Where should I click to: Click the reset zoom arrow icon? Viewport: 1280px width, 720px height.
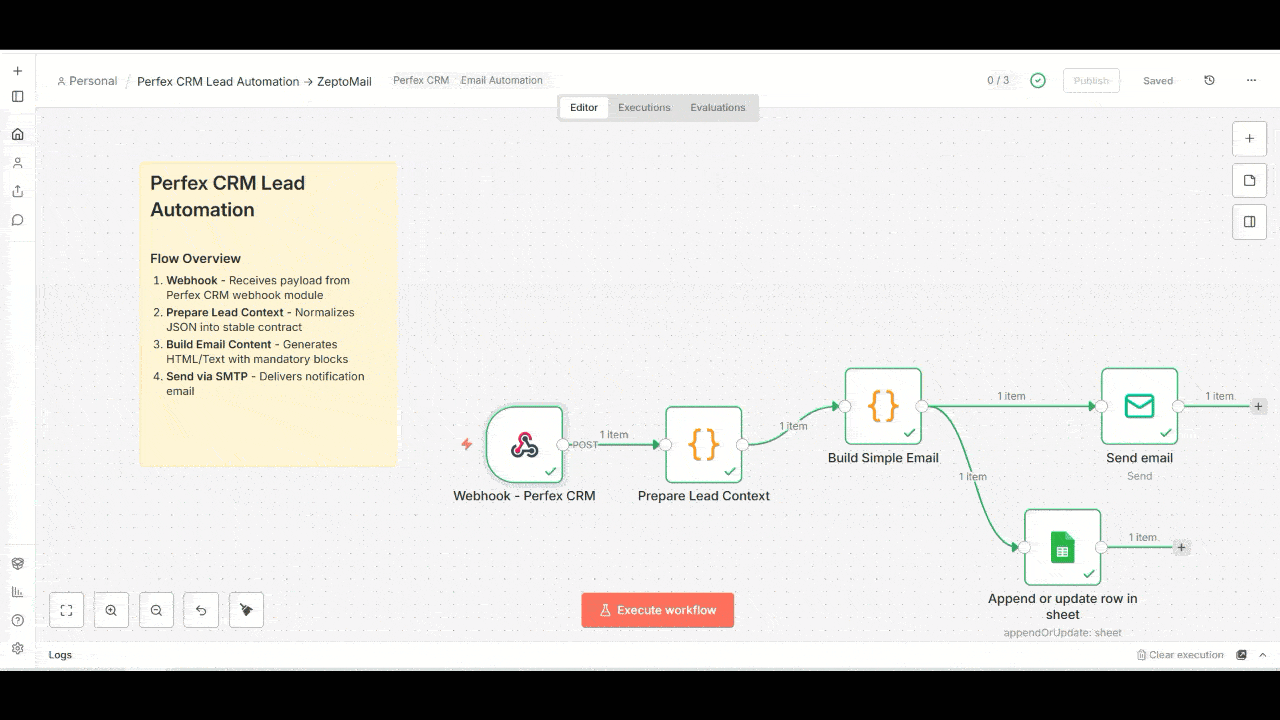201,610
